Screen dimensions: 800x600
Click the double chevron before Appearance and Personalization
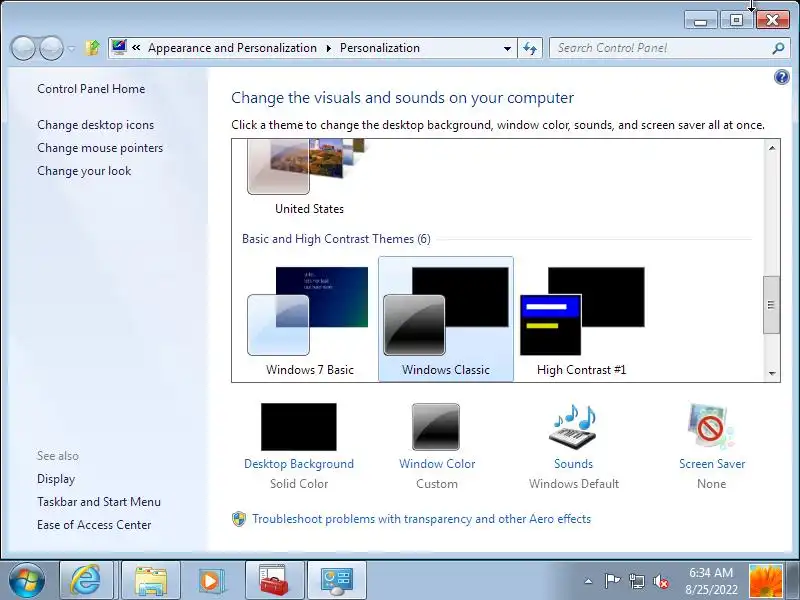(136, 47)
